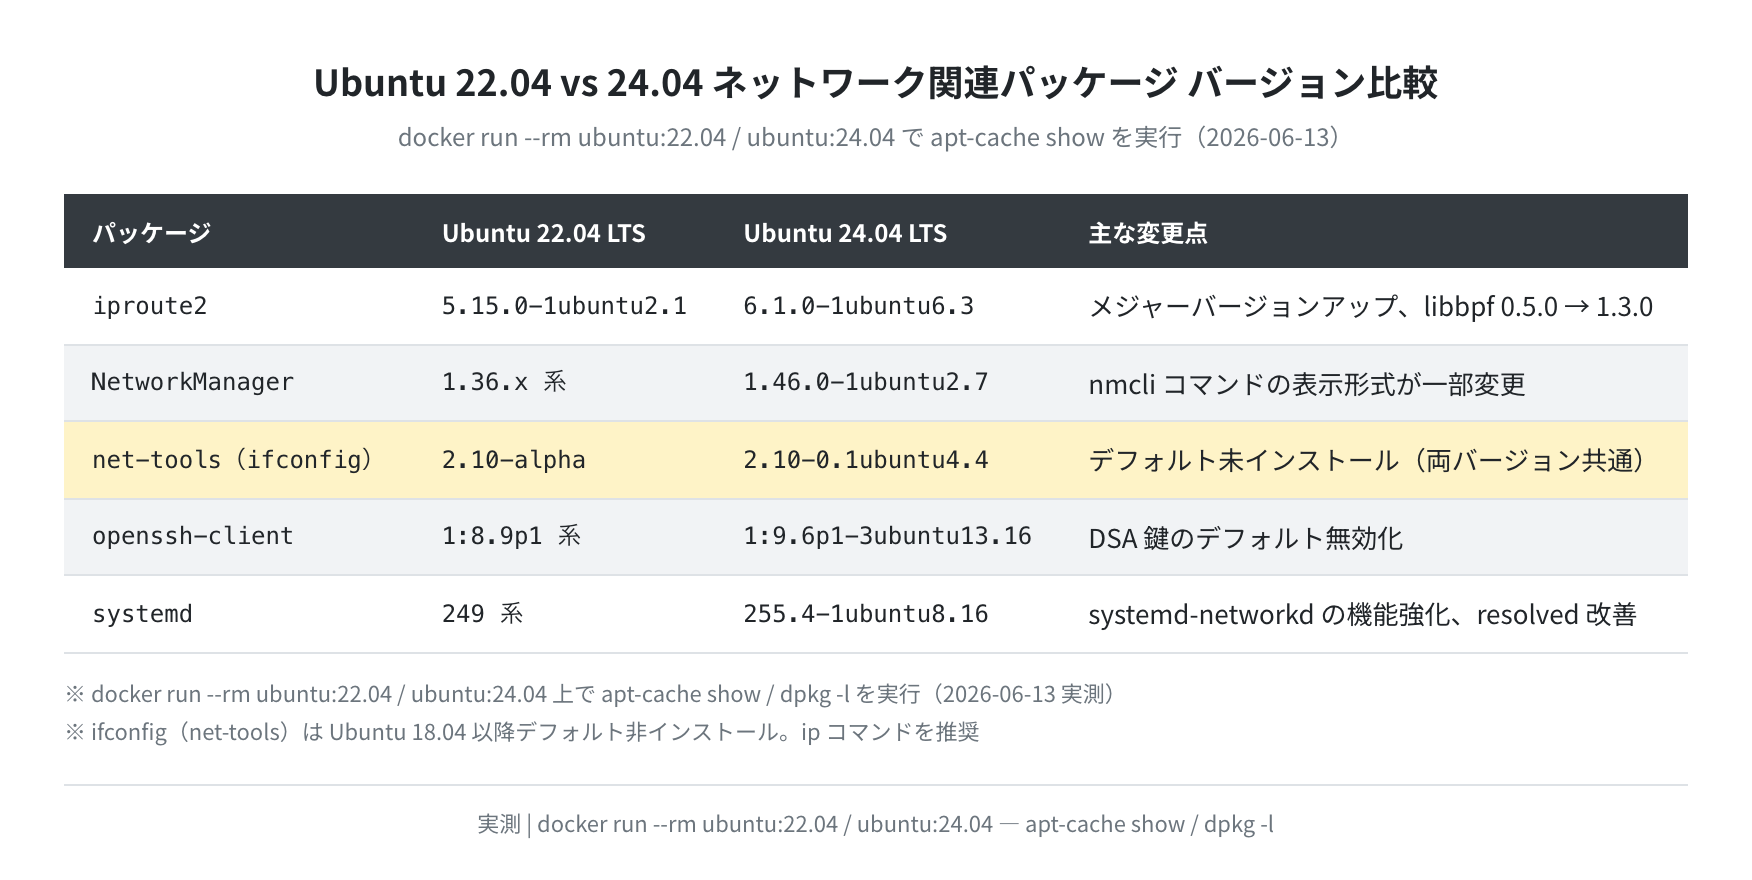Click version 255.4-1ubuntu8.16 cell

click(865, 614)
